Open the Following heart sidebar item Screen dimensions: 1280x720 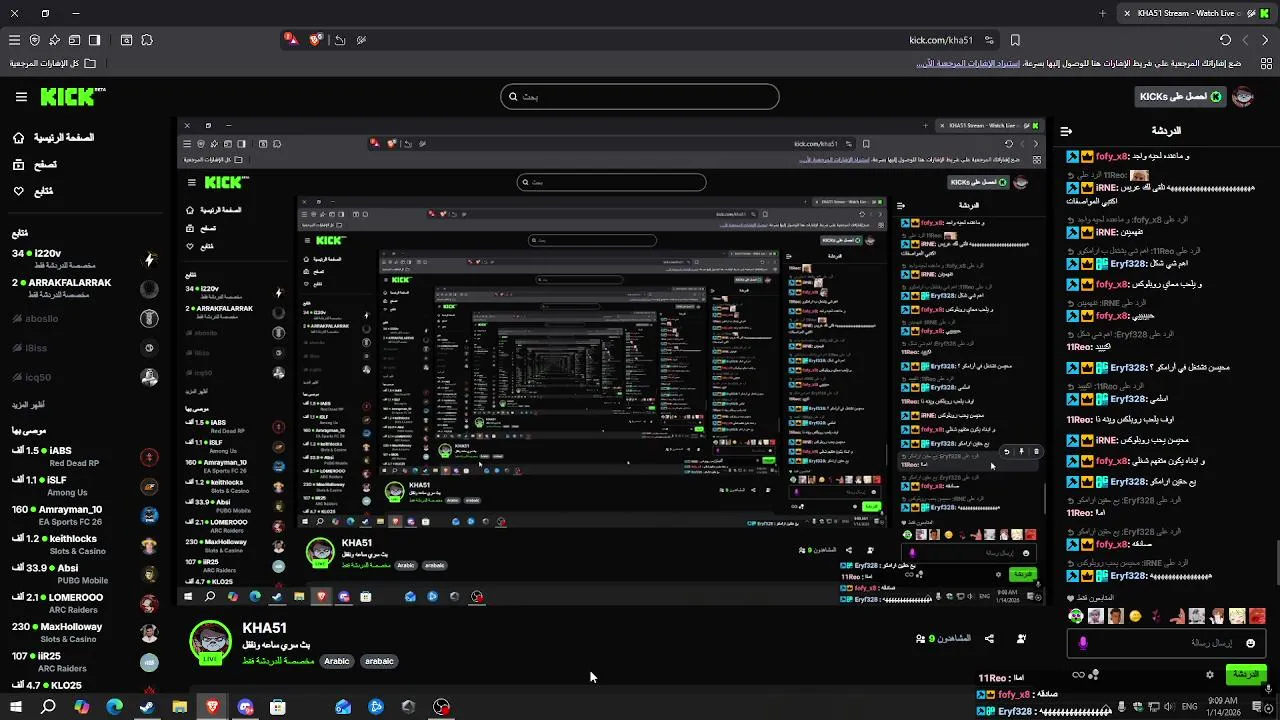[33, 191]
